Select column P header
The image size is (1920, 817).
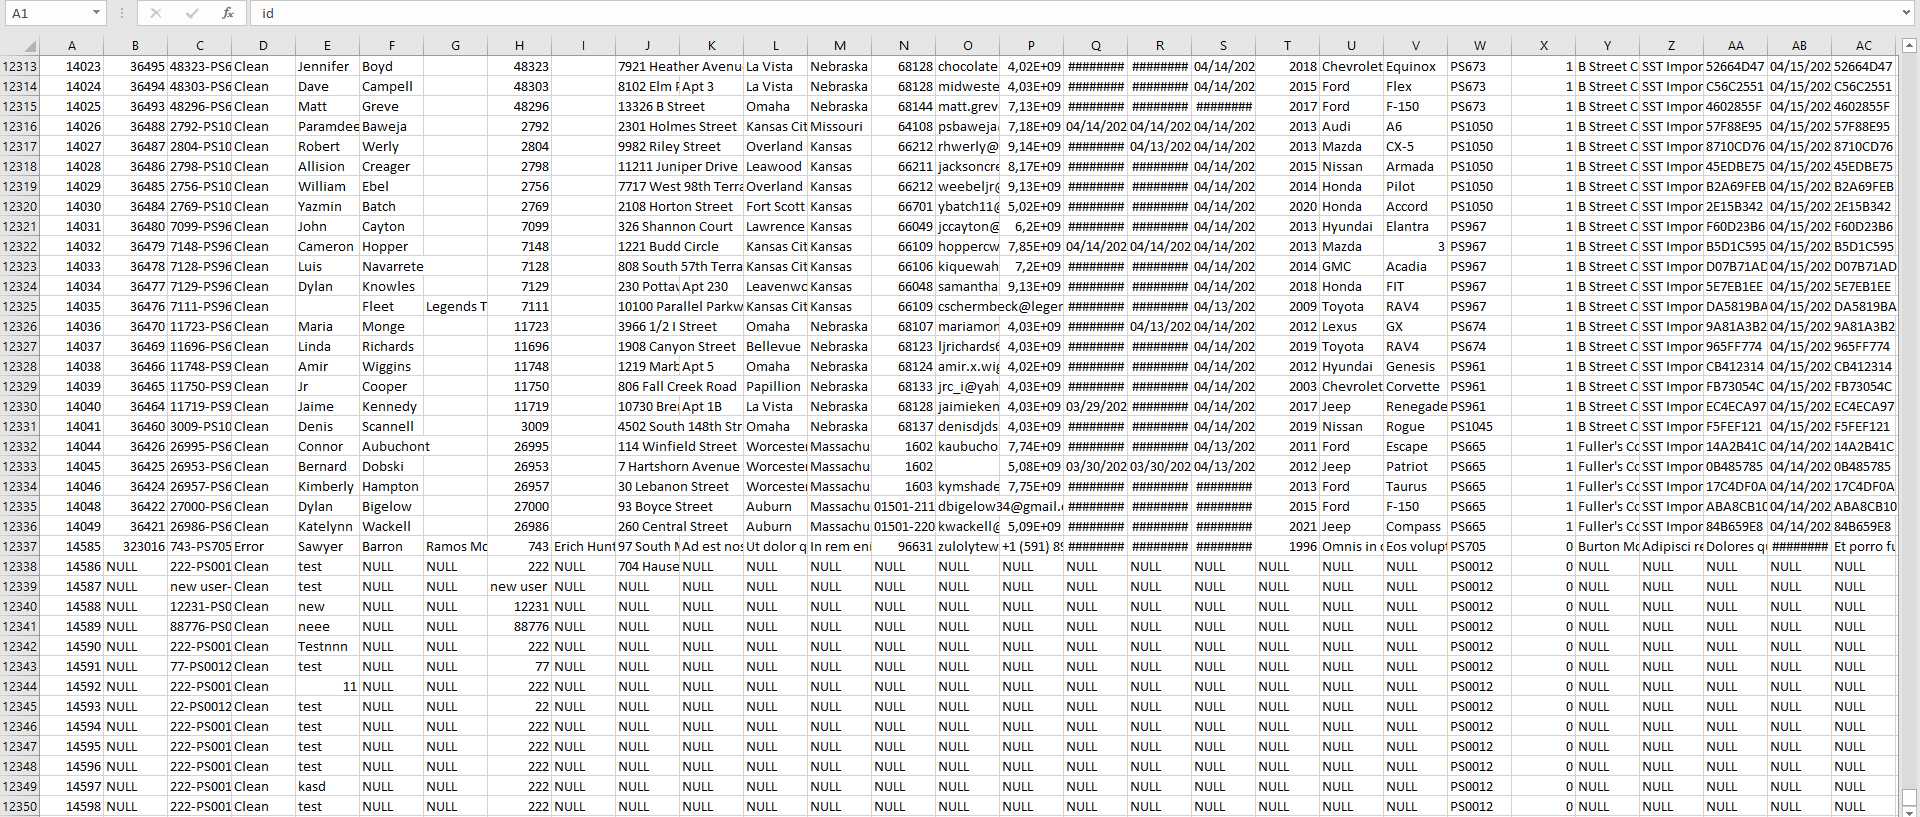coord(1031,45)
